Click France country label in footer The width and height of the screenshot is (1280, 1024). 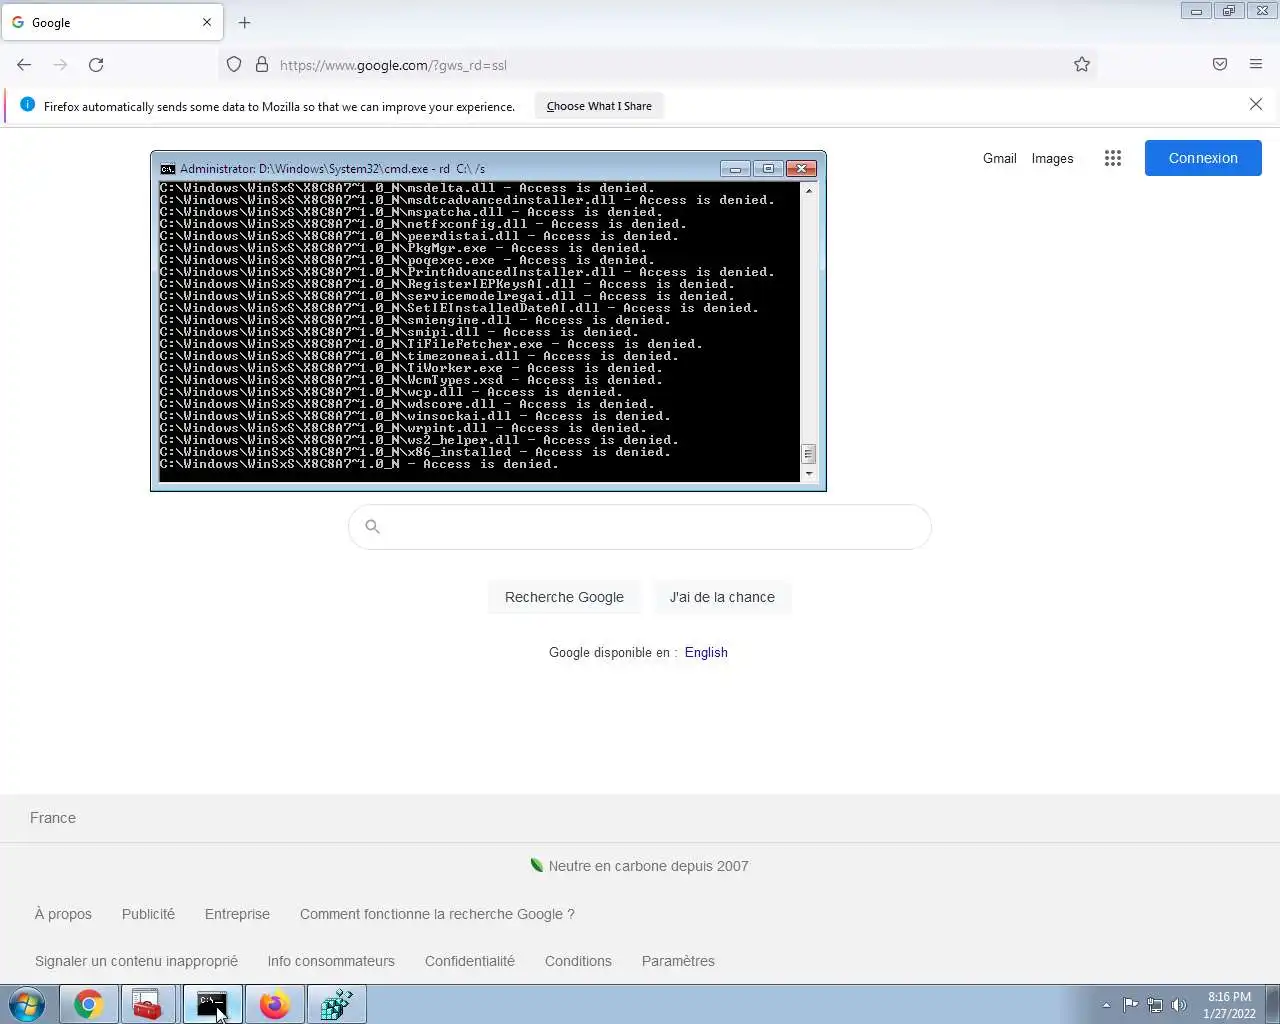(53, 818)
